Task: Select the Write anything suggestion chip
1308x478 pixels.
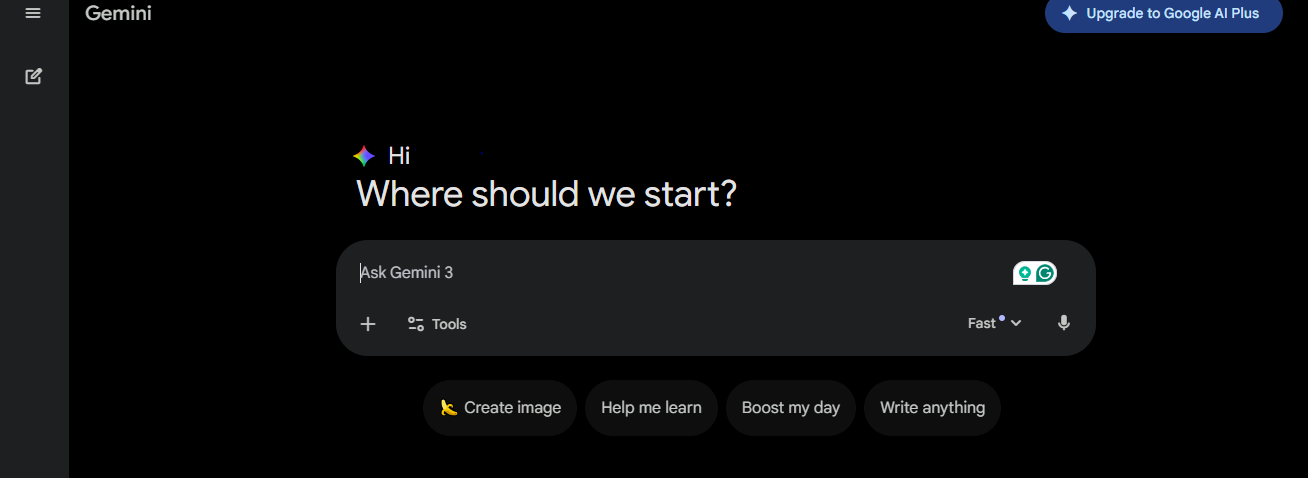Action: (932, 408)
